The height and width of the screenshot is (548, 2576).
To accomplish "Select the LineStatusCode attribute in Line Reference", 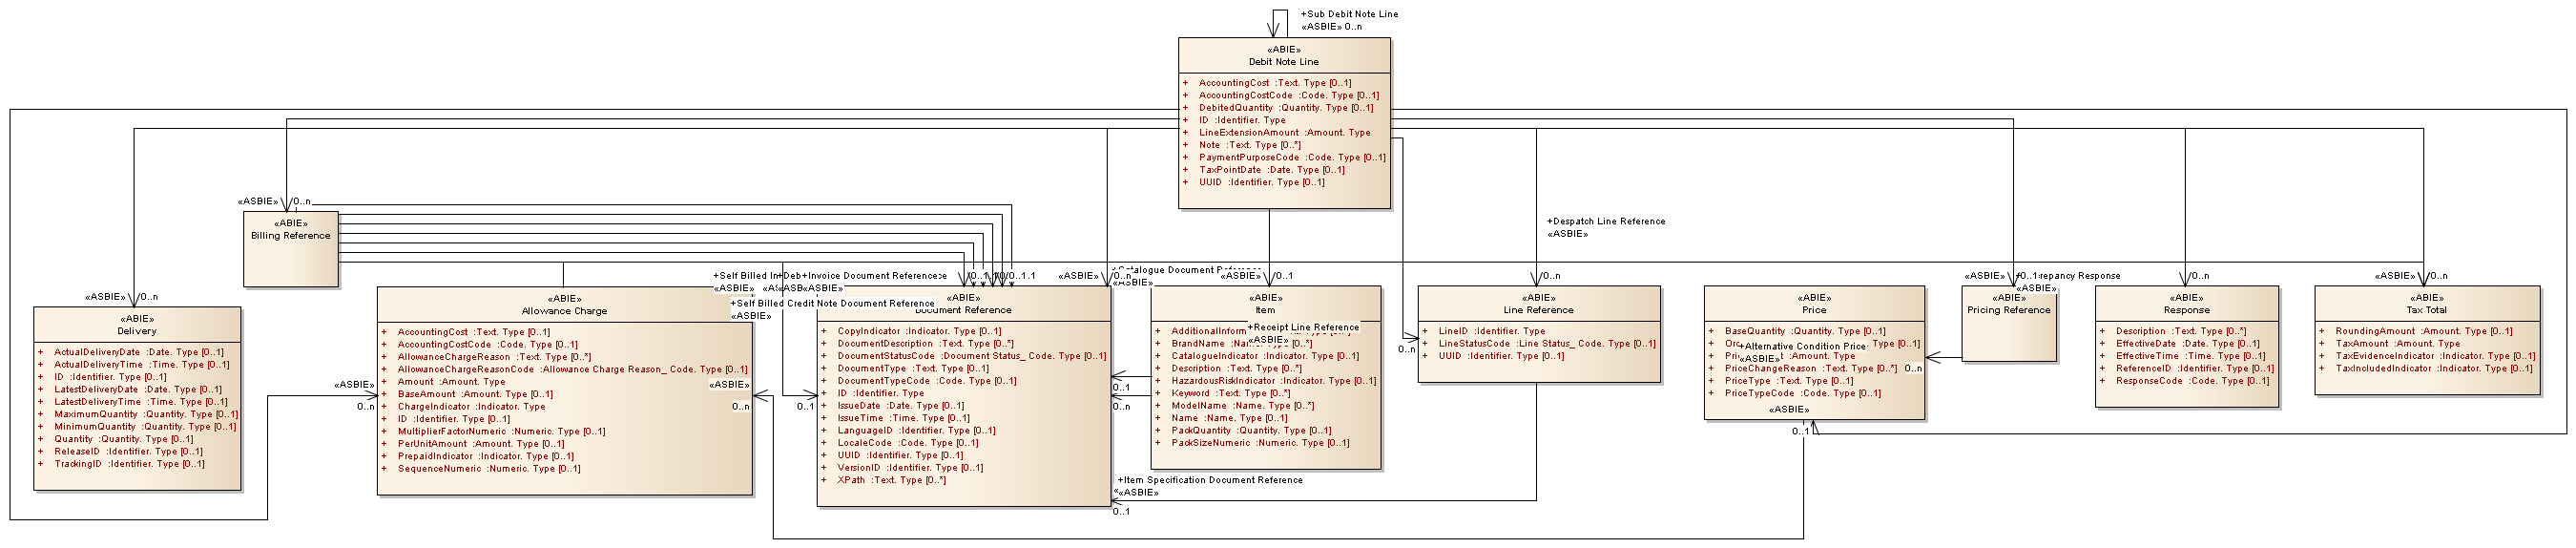I will [1546, 344].
